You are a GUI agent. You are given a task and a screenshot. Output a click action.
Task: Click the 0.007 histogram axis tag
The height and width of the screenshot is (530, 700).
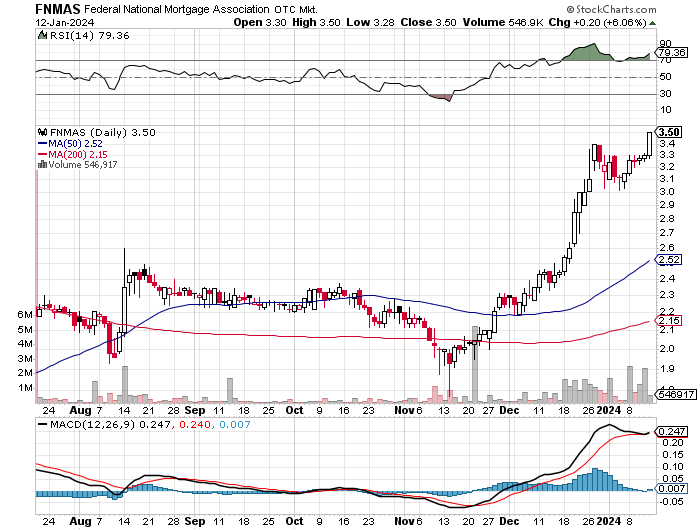pos(671,488)
